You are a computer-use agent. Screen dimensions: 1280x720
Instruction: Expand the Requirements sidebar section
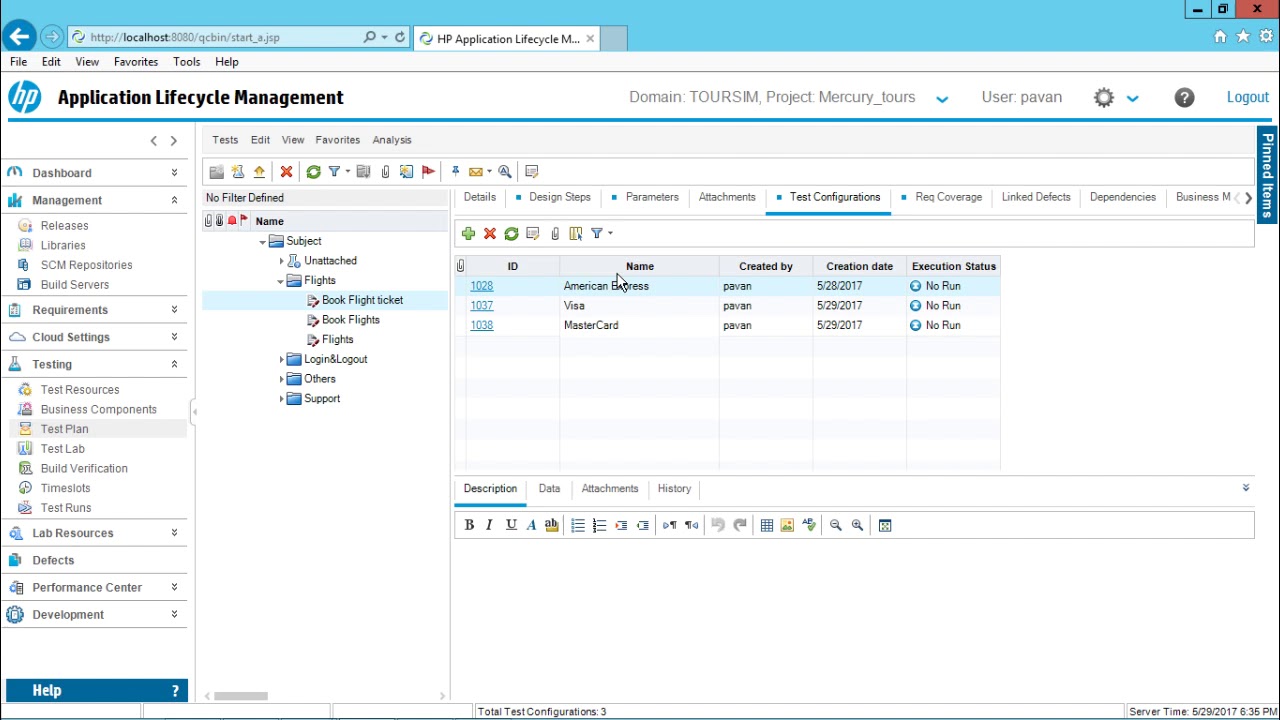coord(174,310)
